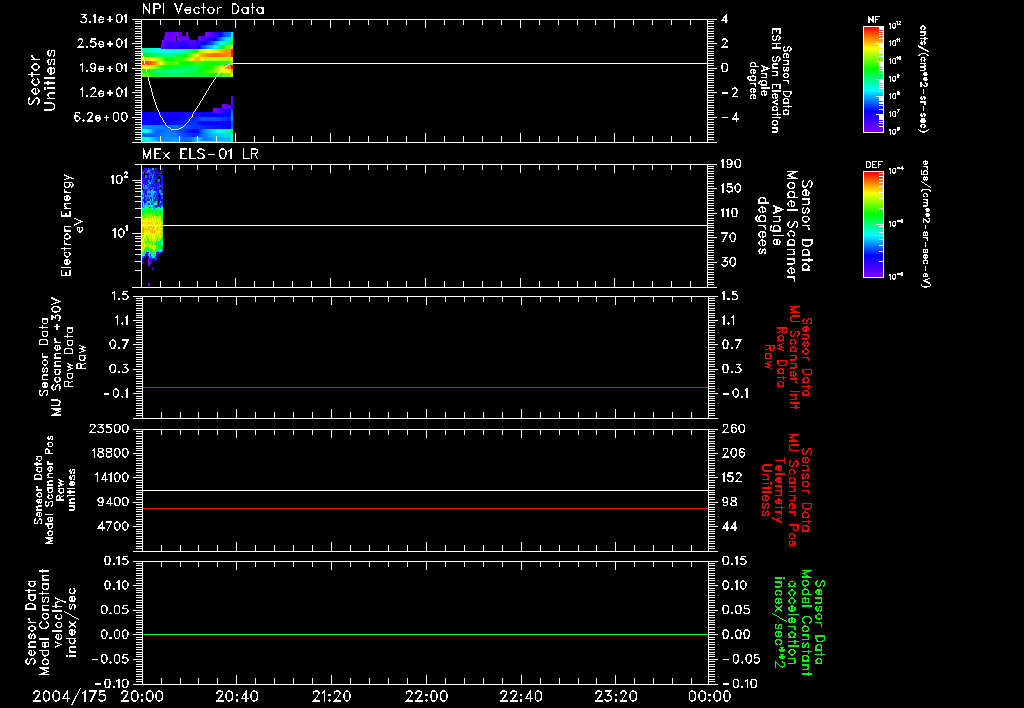
Task: Click the 'Model Scanner Angle degrees' axis title
Action: click(785, 225)
